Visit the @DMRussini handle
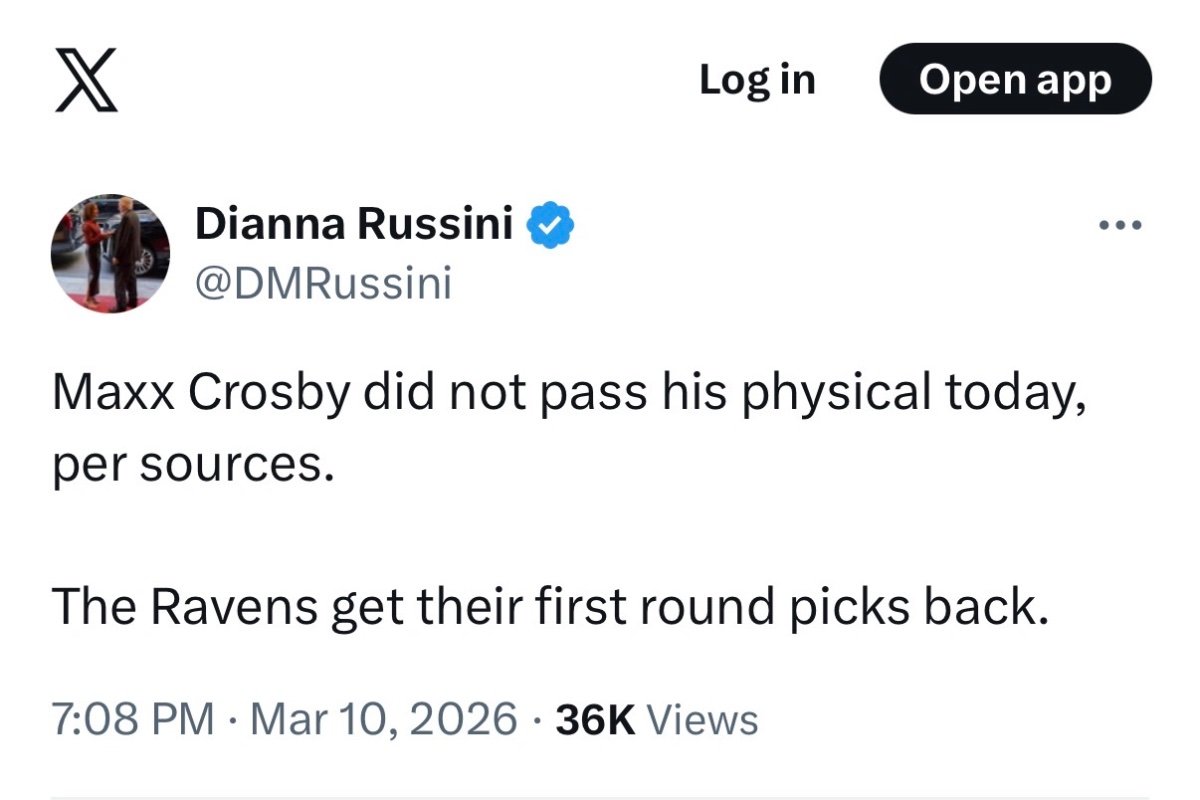1200x800 pixels. (323, 284)
